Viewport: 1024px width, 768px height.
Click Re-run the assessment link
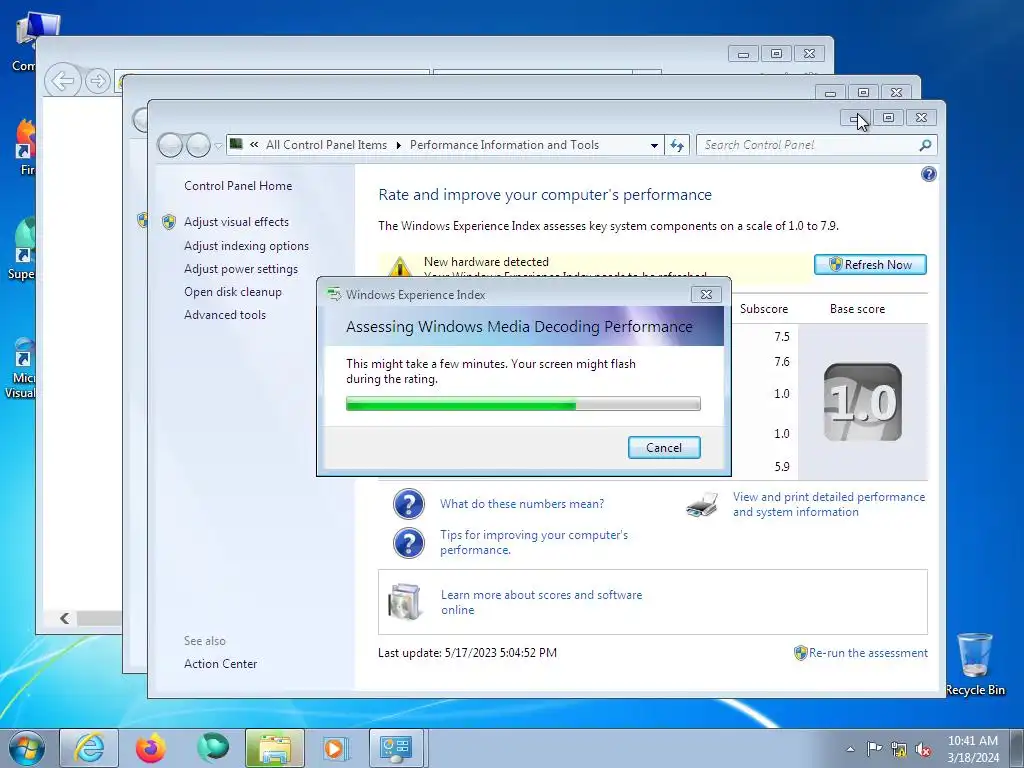[868, 652]
